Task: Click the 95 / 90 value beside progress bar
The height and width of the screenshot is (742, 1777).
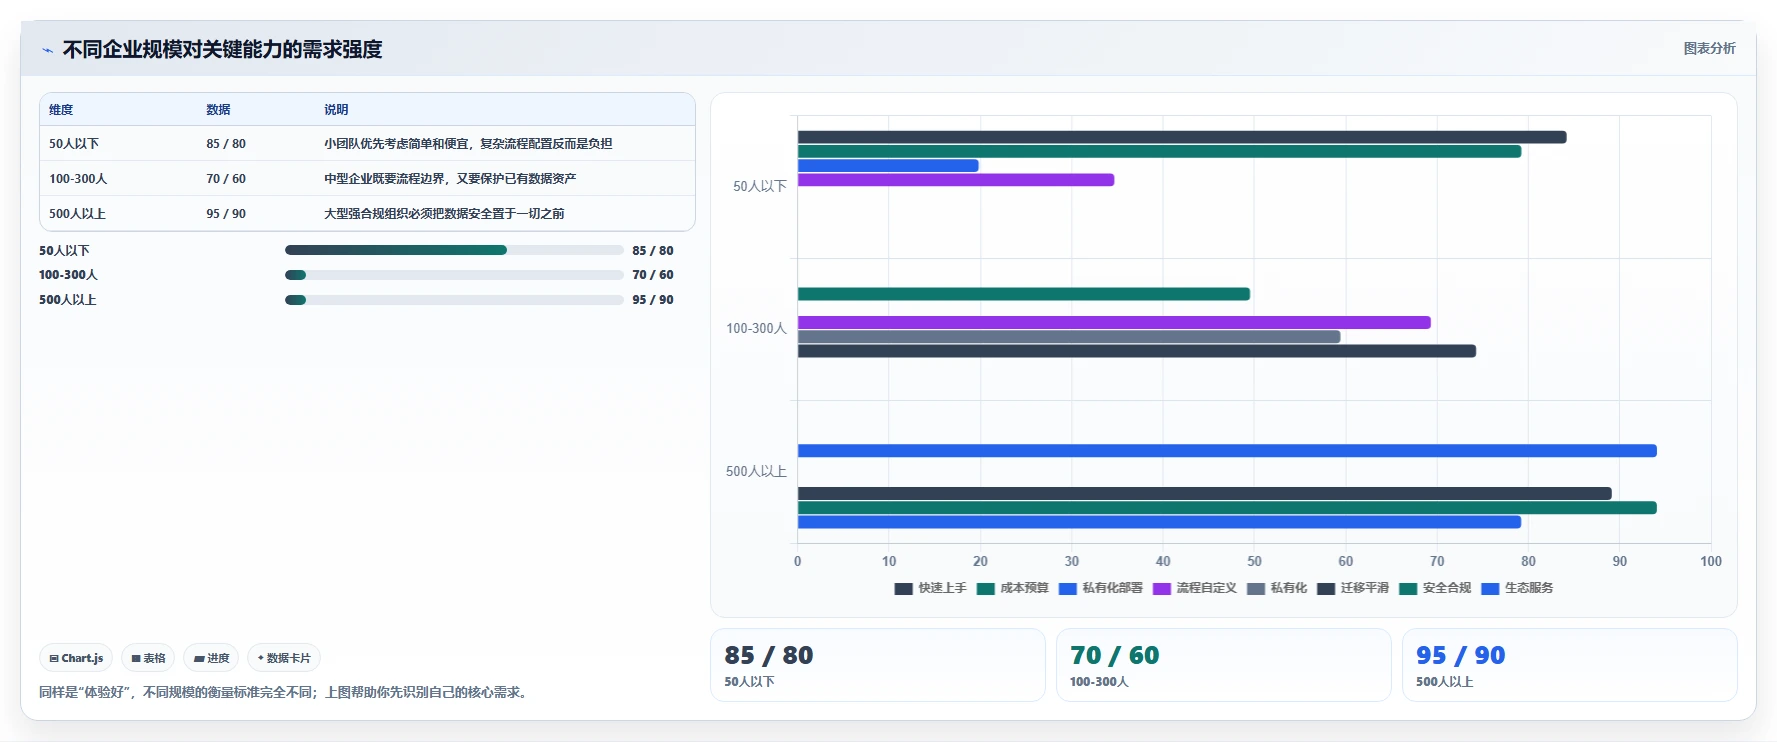Action: pyautogui.click(x=653, y=300)
